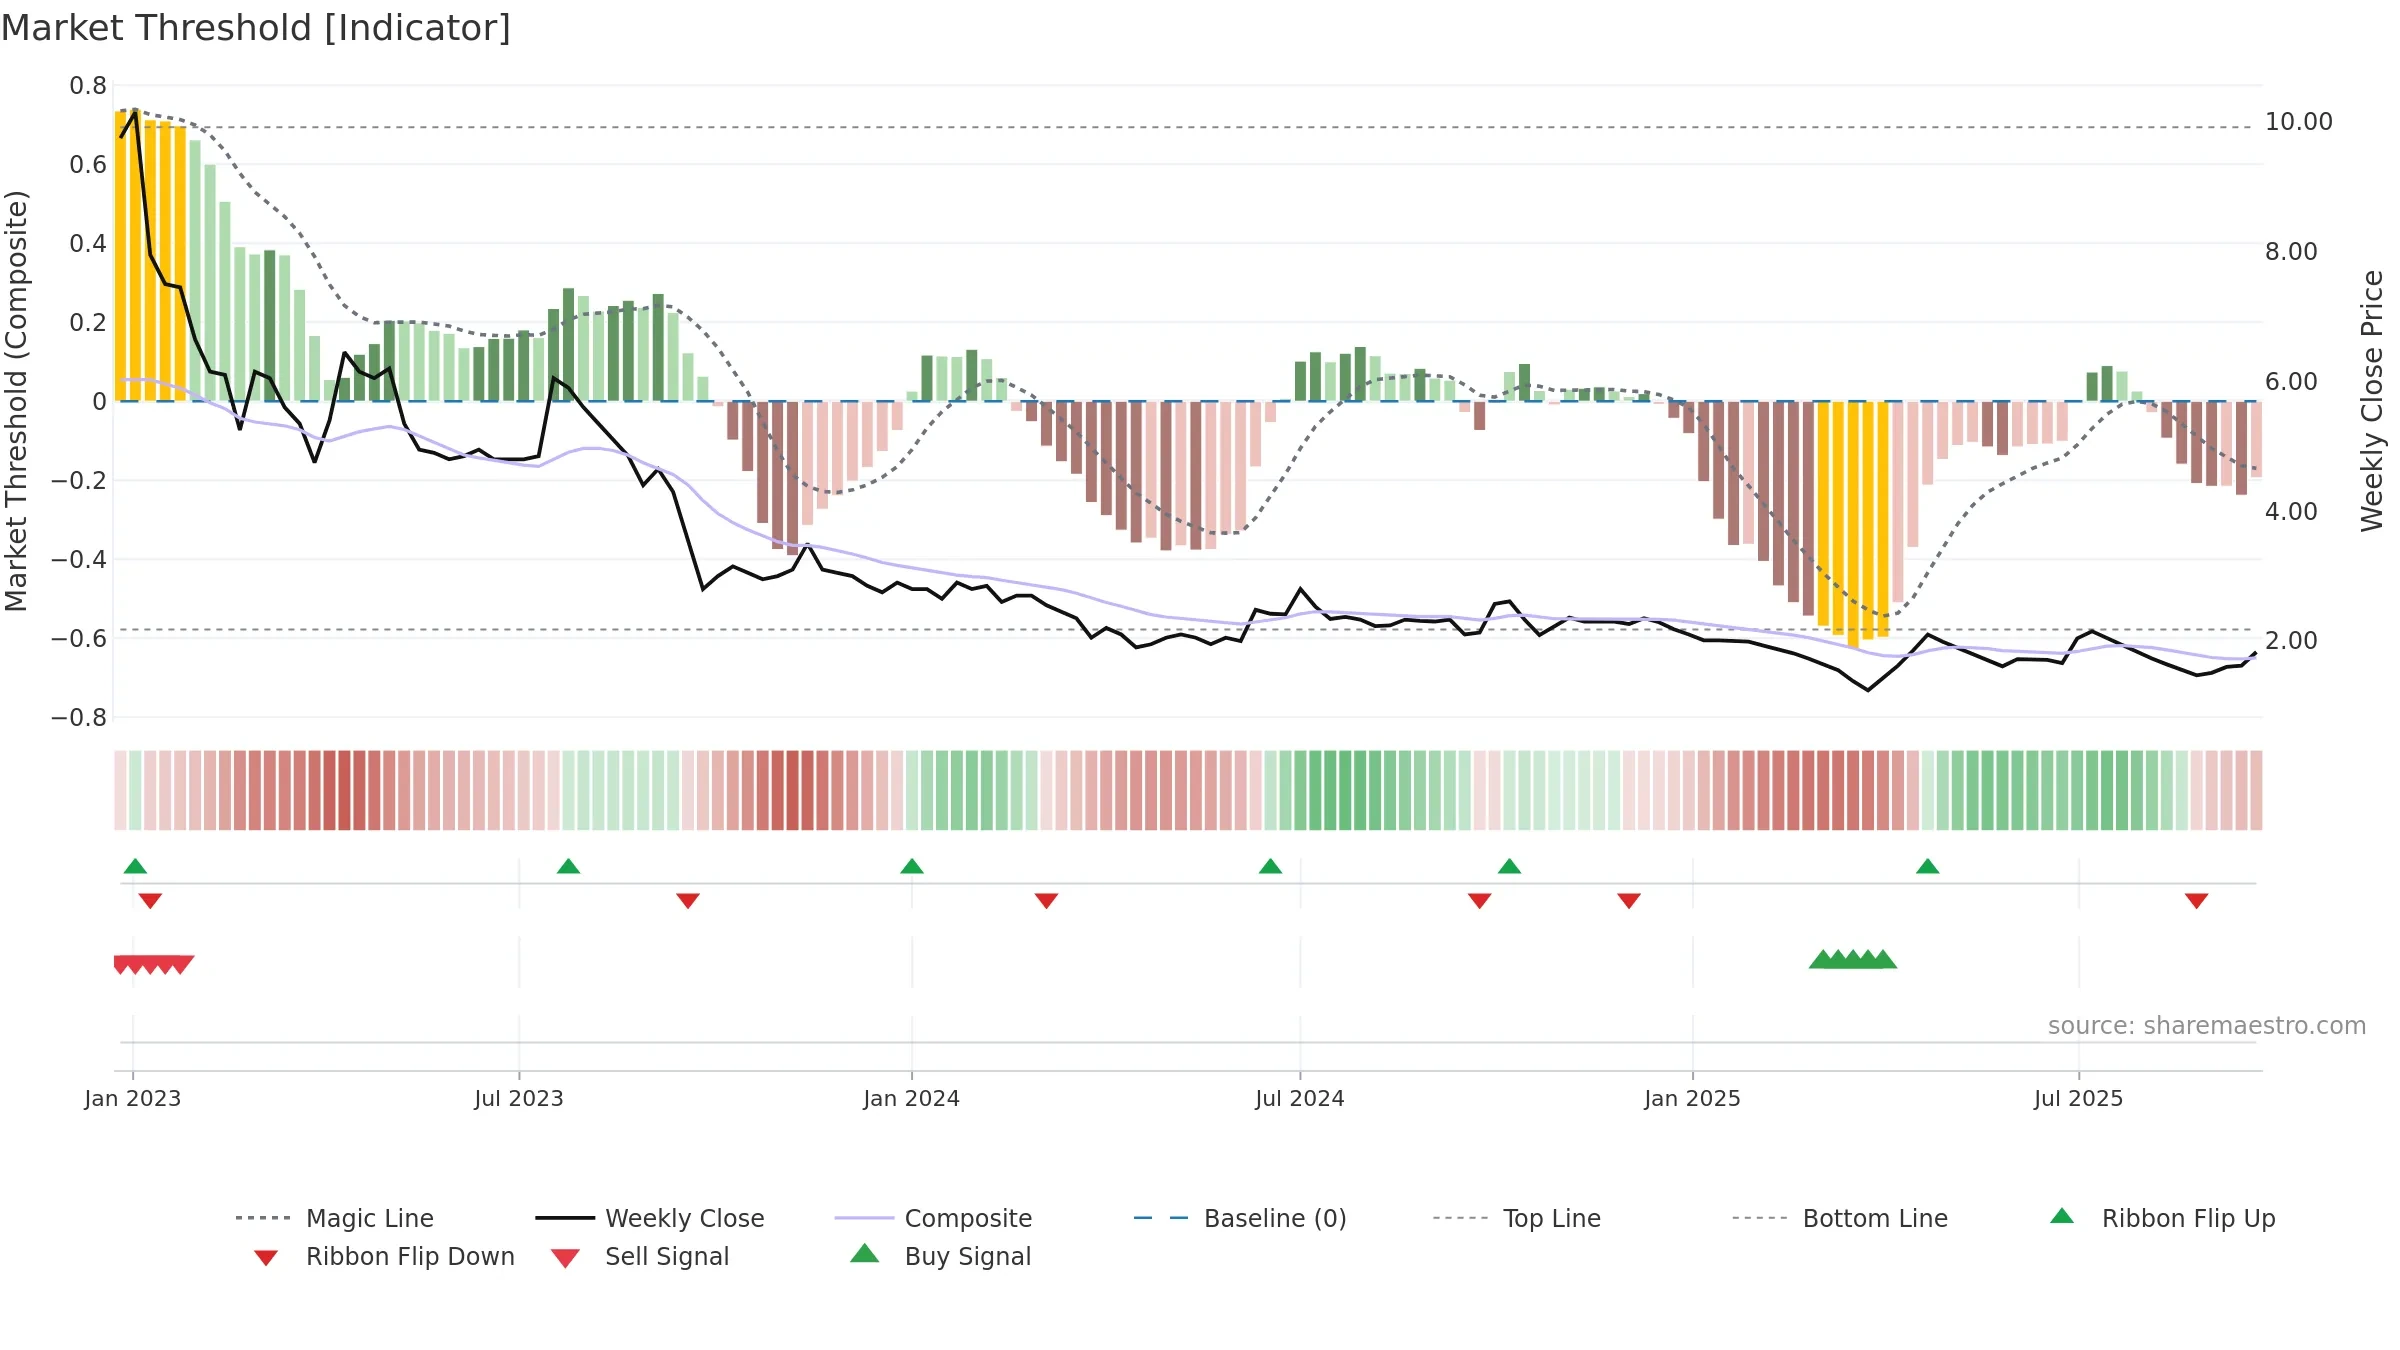Click the Ribbon Flip Down marker near Dec 2024
This screenshot has width=2400, height=1350.
[x=1629, y=901]
